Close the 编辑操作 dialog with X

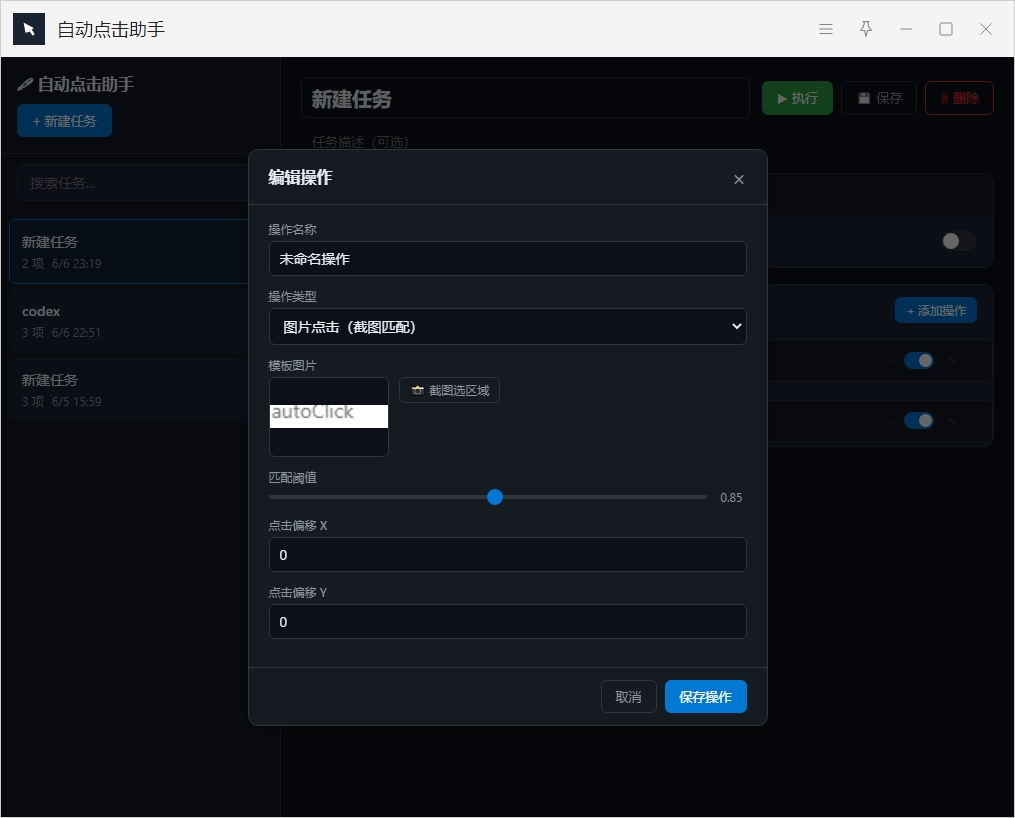pyautogui.click(x=739, y=179)
